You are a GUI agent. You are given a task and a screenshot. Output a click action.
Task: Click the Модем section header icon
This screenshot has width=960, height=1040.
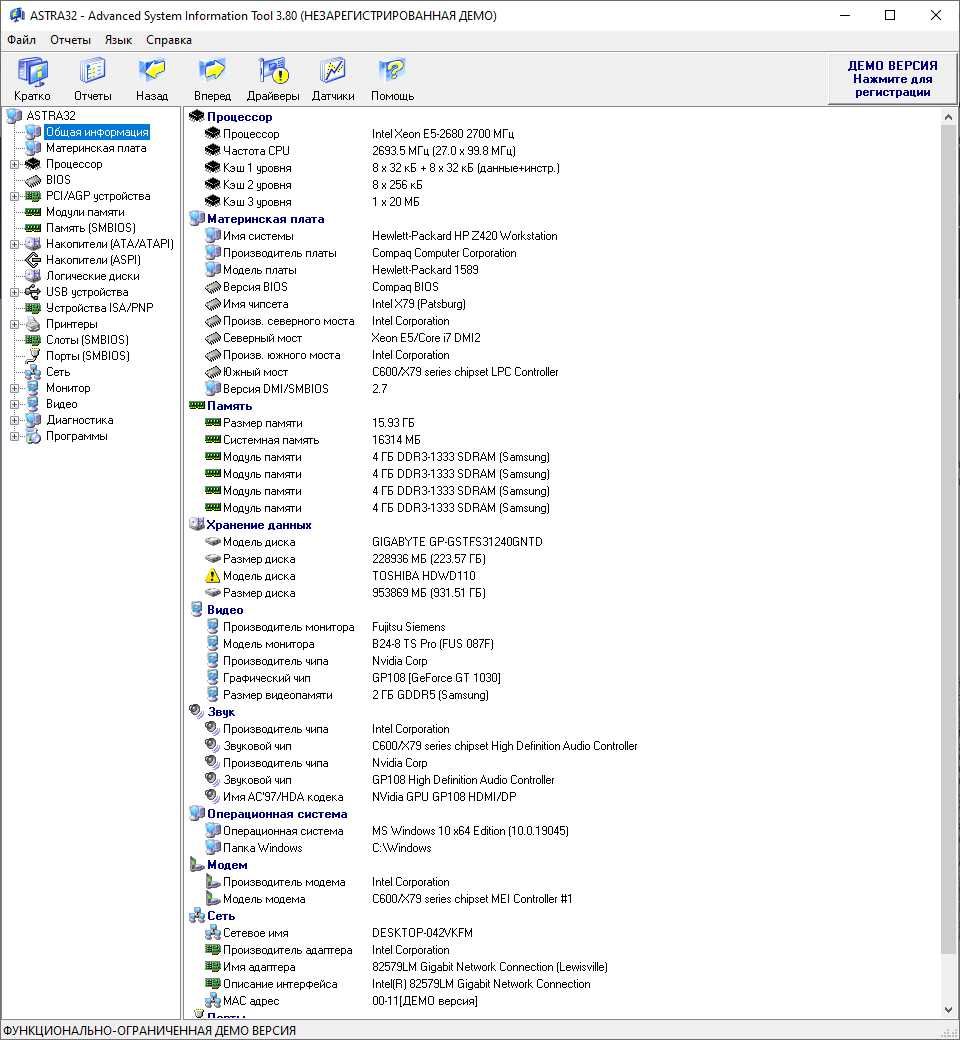(x=196, y=864)
